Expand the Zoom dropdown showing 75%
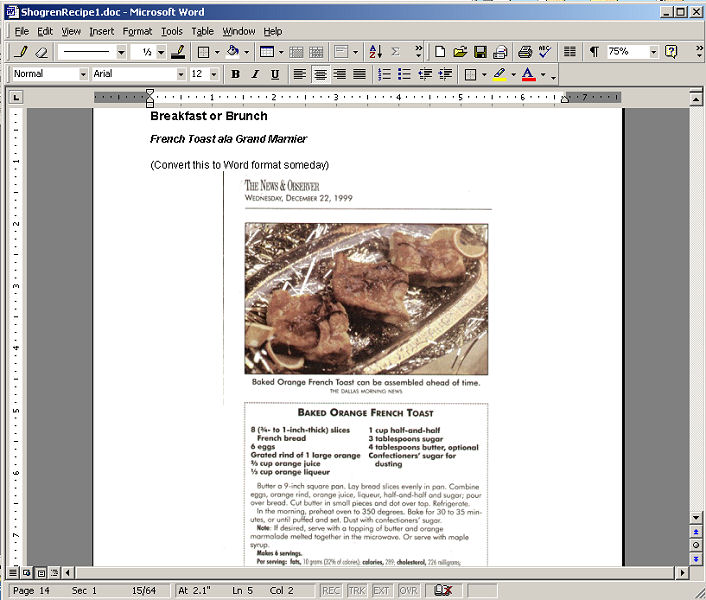This screenshot has height=600, width=706. tap(654, 52)
